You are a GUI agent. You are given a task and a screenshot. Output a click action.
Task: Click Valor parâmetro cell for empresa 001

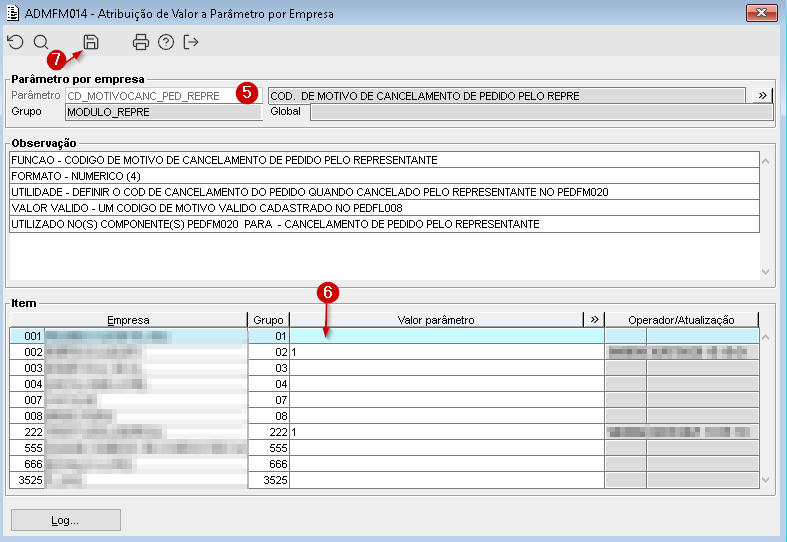tap(447, 336)
